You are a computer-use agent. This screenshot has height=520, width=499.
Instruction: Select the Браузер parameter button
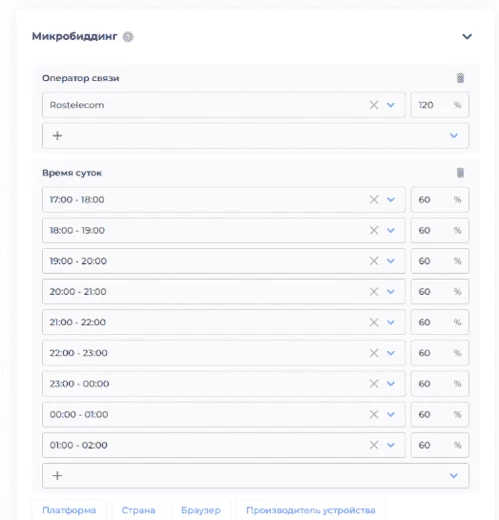[x=201, y=510]
